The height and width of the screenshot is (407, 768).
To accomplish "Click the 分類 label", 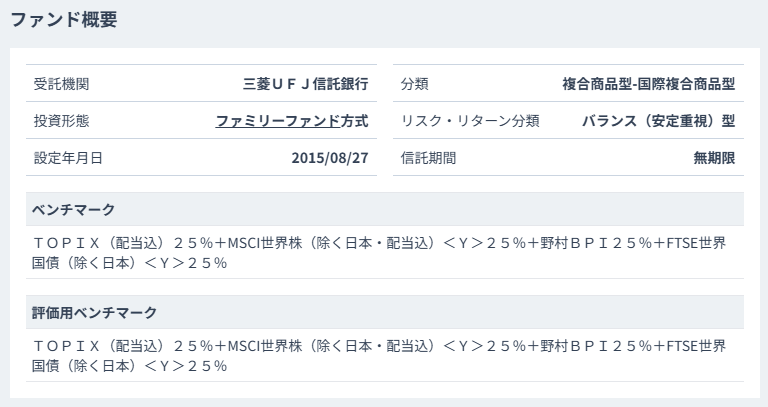I will tap(414, 84).
